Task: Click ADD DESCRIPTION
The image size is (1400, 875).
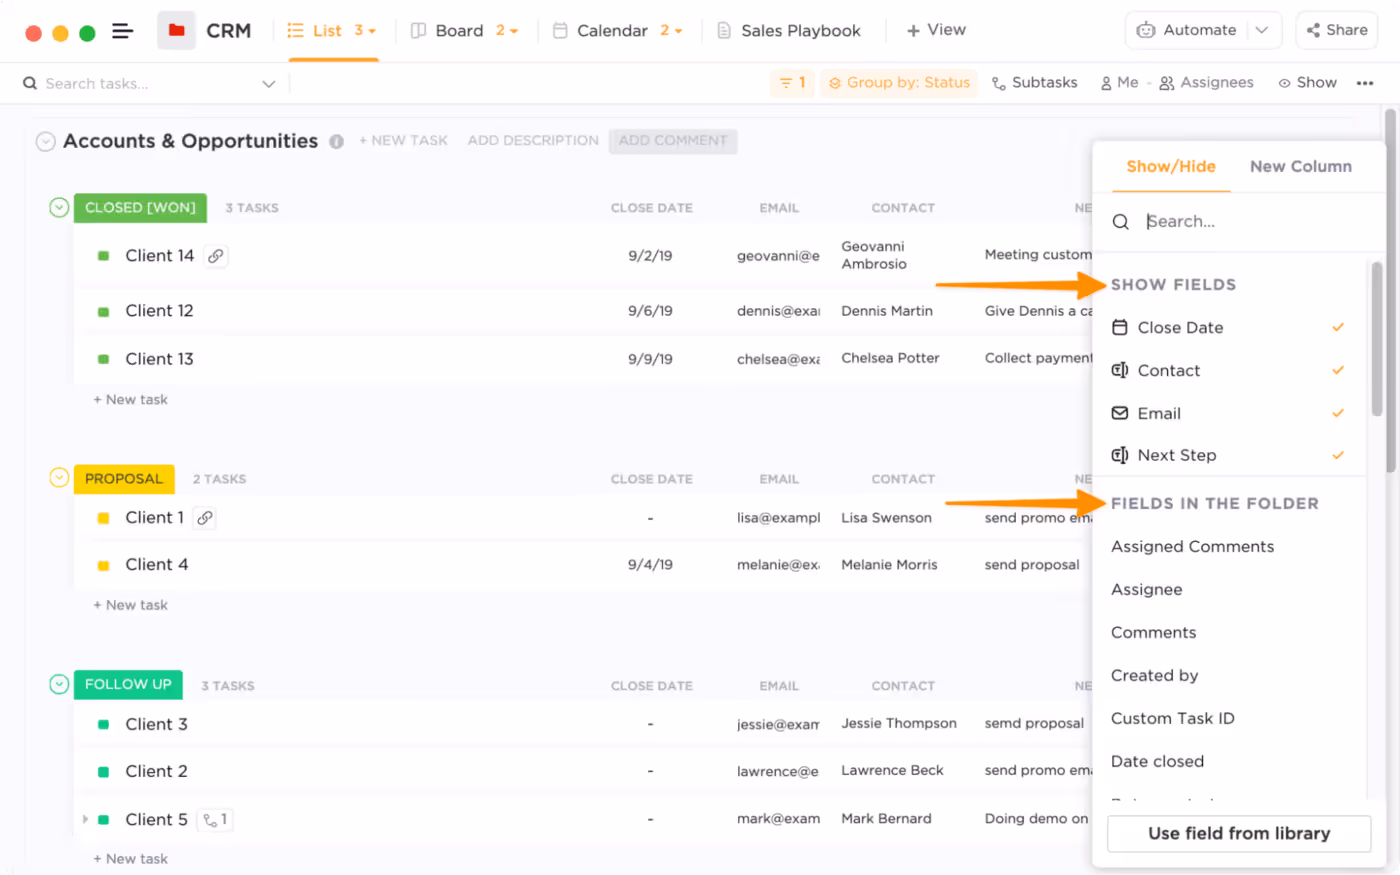Action: tap(533, 141)
